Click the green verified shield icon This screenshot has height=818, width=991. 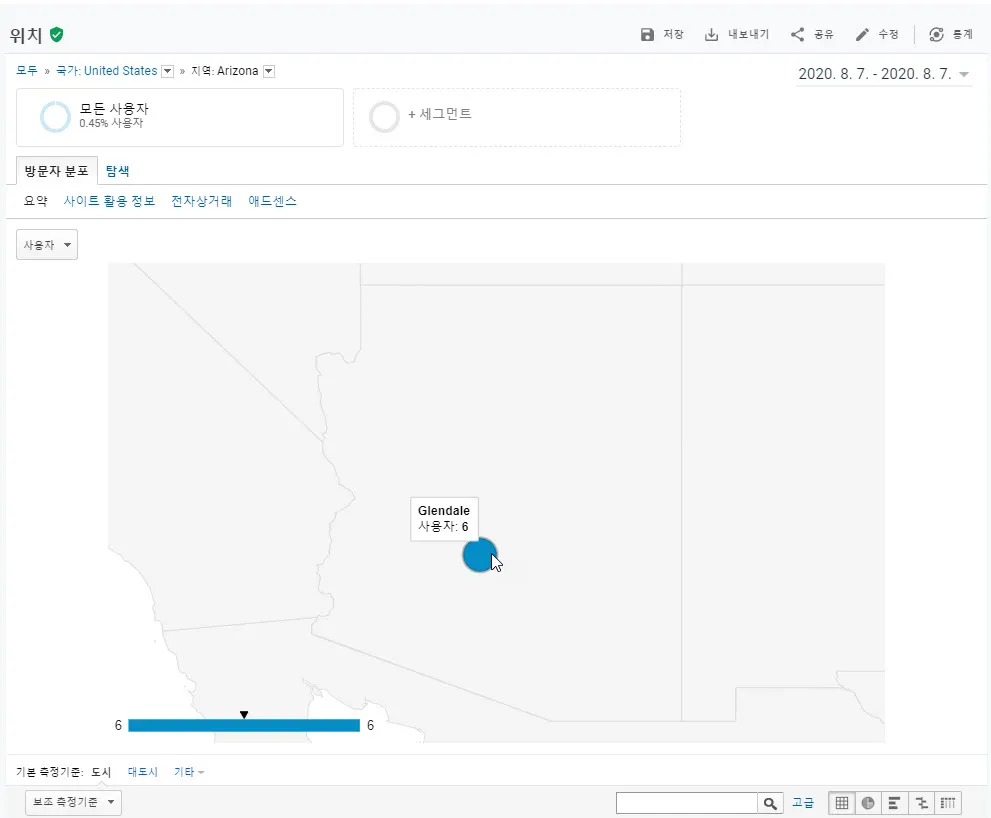[57, 35]
